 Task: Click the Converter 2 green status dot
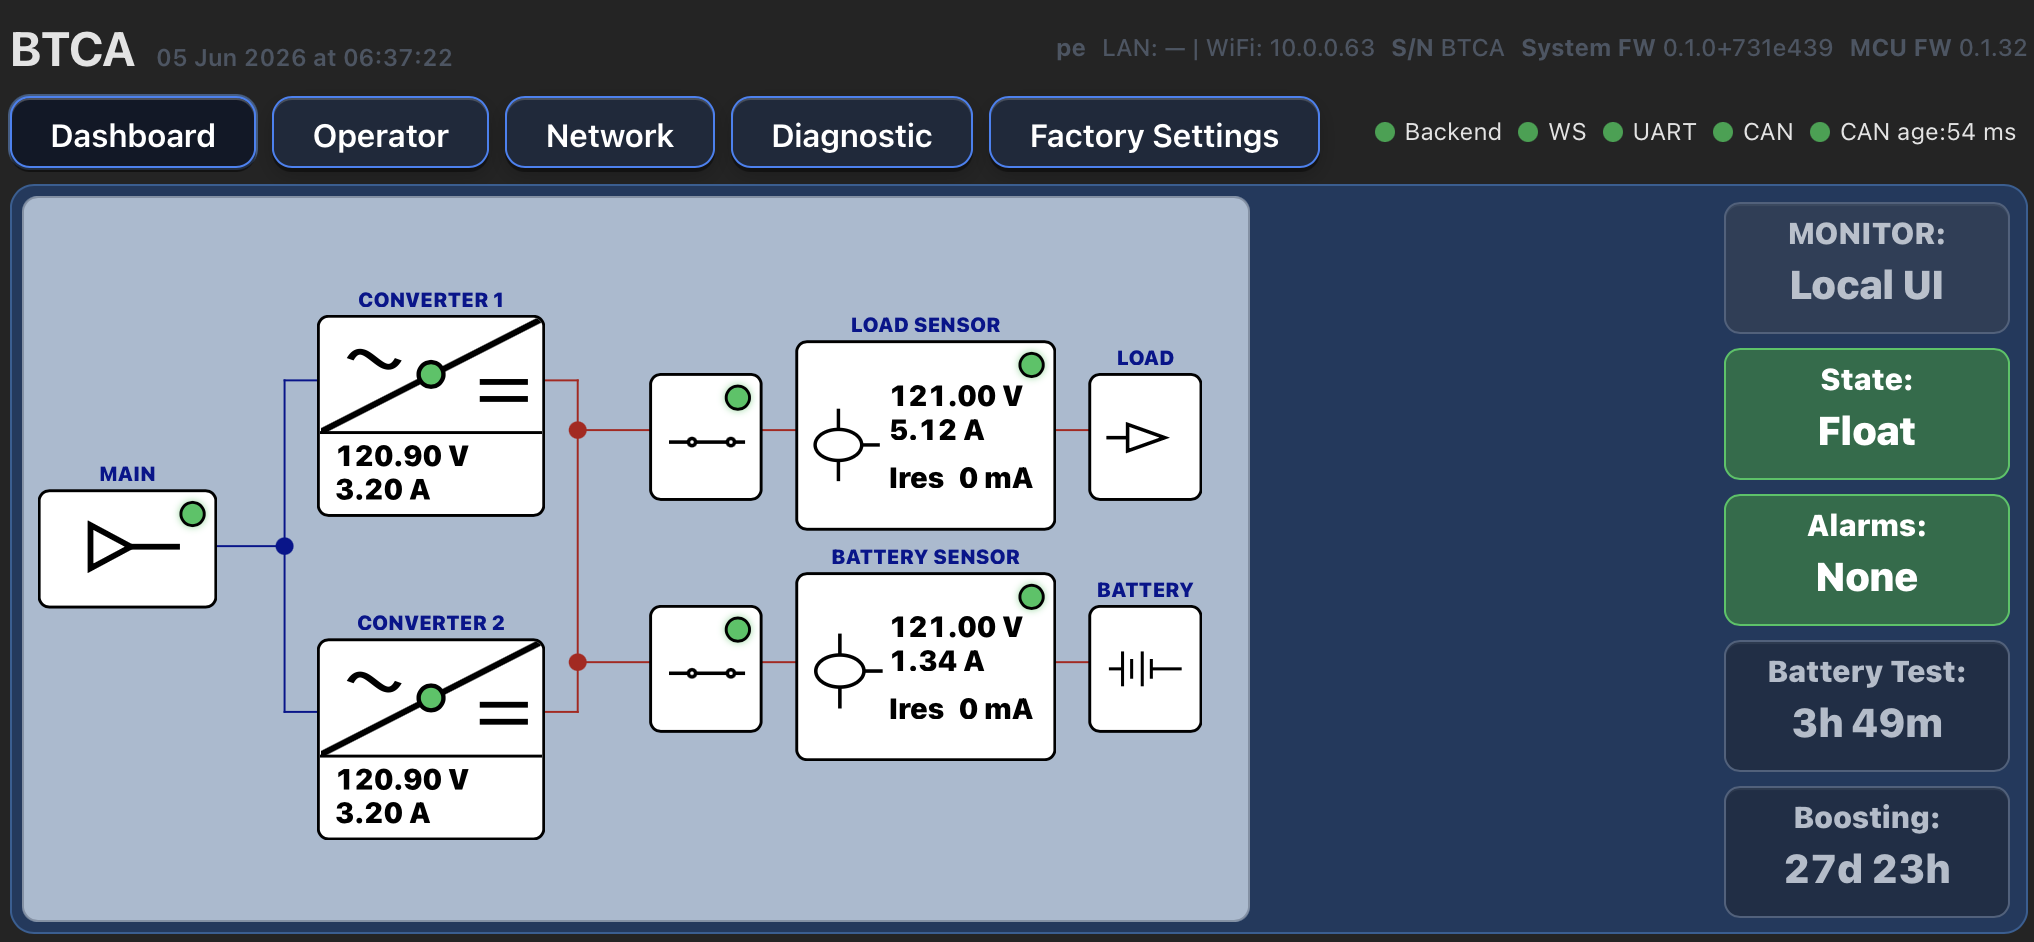[x=431, y=697]
